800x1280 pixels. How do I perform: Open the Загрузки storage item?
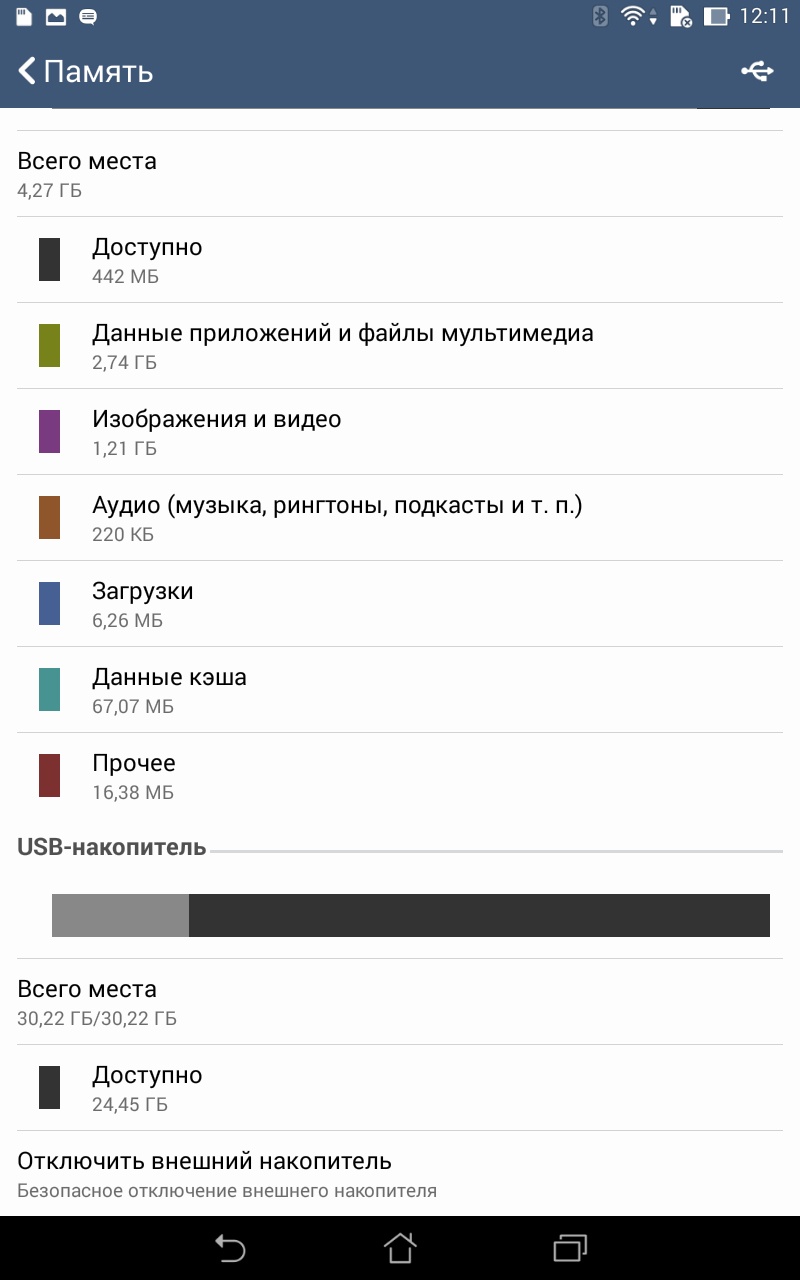click(142, 604)
